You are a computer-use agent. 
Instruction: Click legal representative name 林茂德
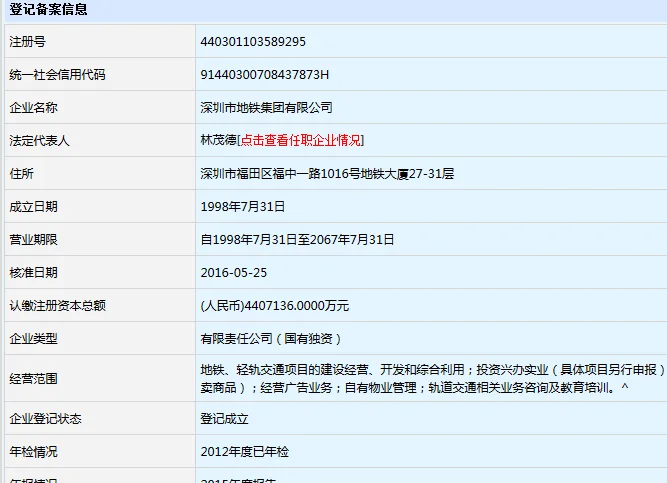click(218, 140)
